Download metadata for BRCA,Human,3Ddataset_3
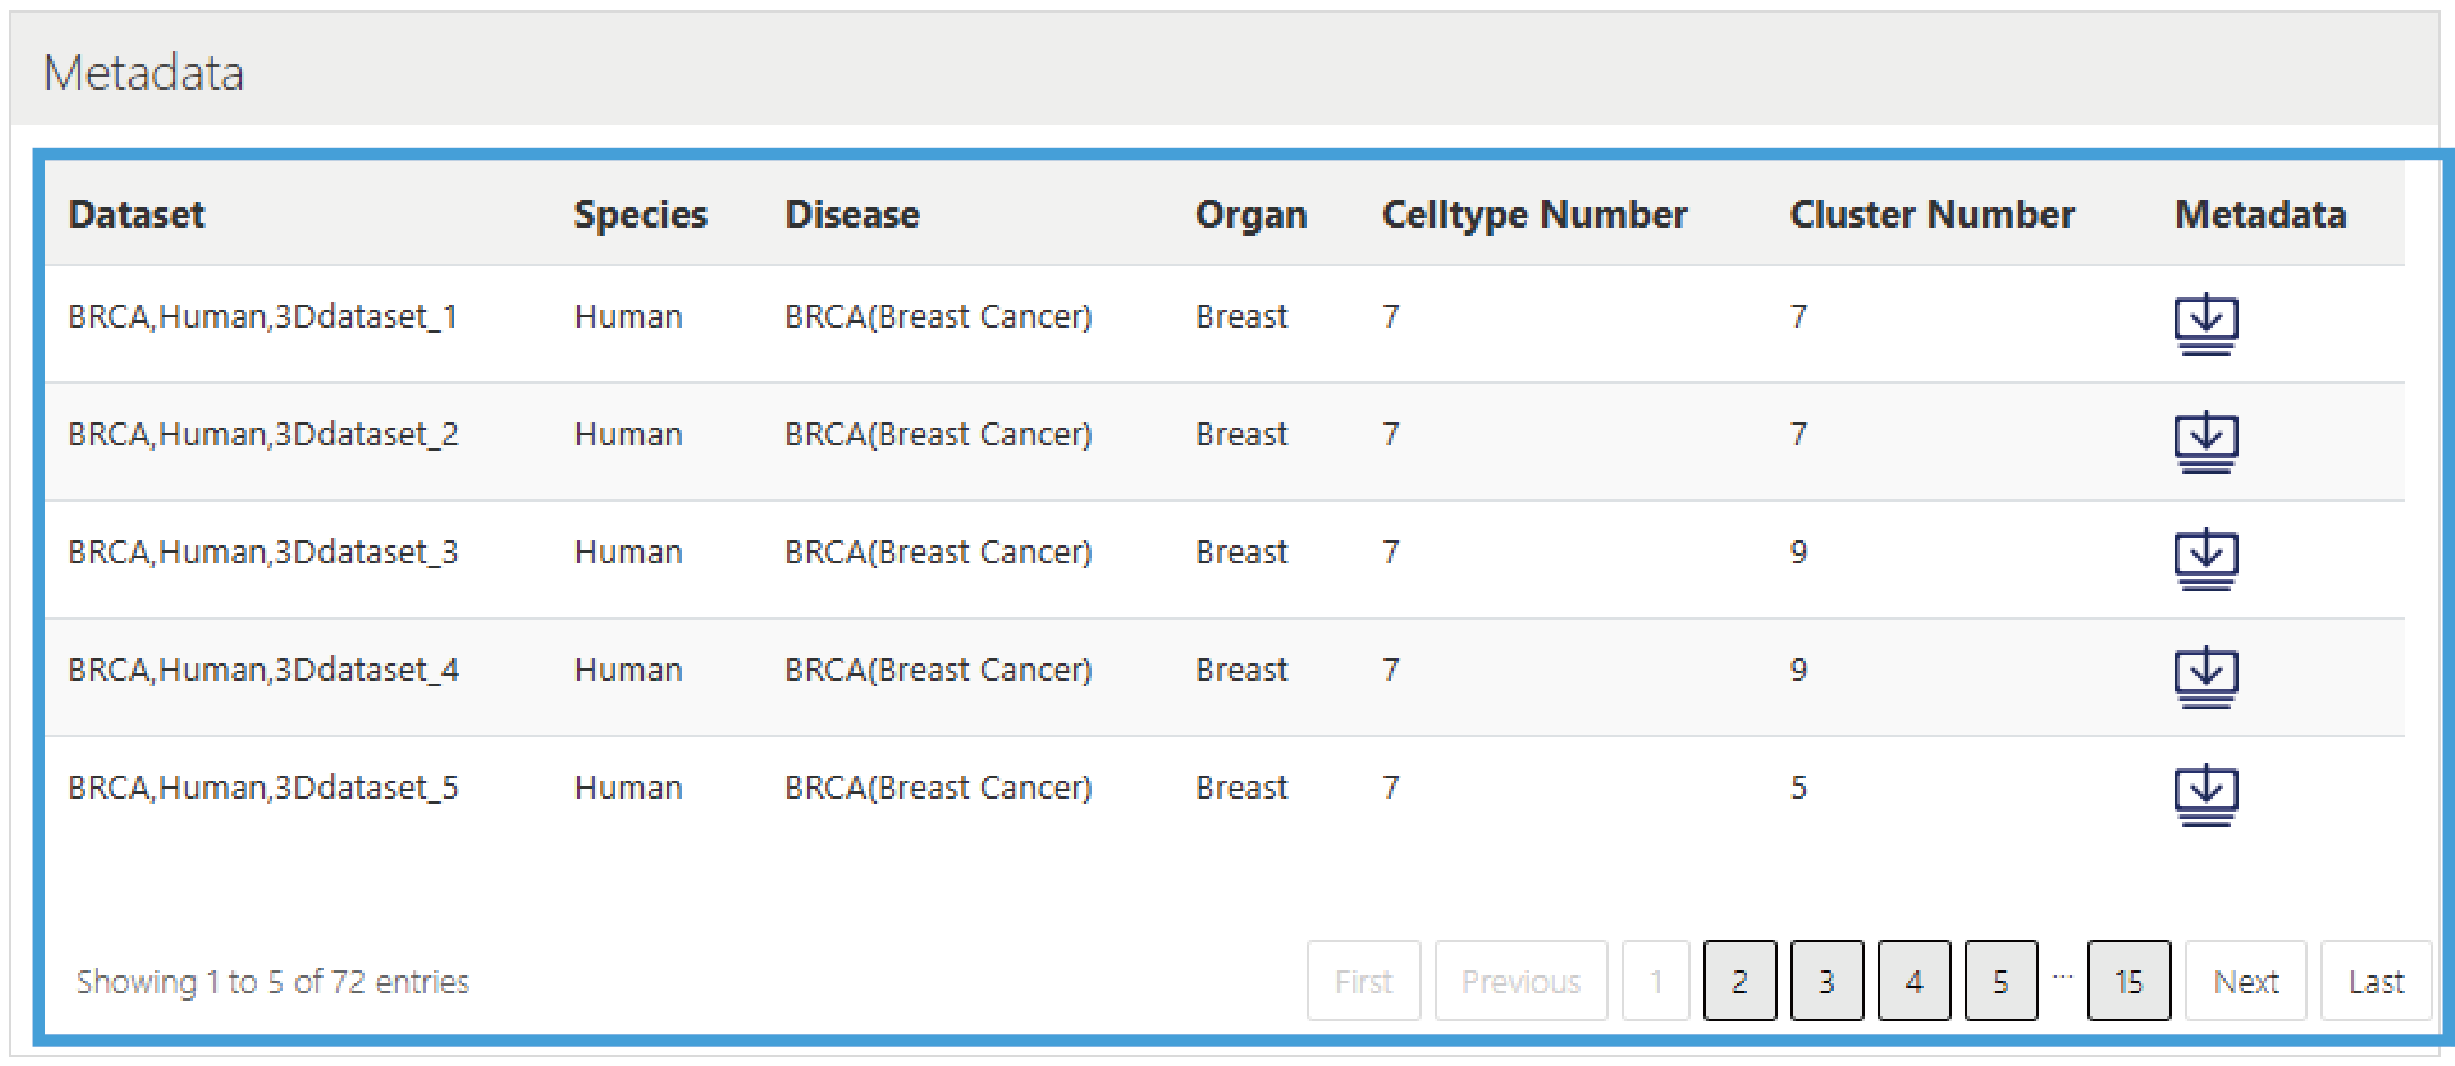2455x1066 pixels. 2206,558
